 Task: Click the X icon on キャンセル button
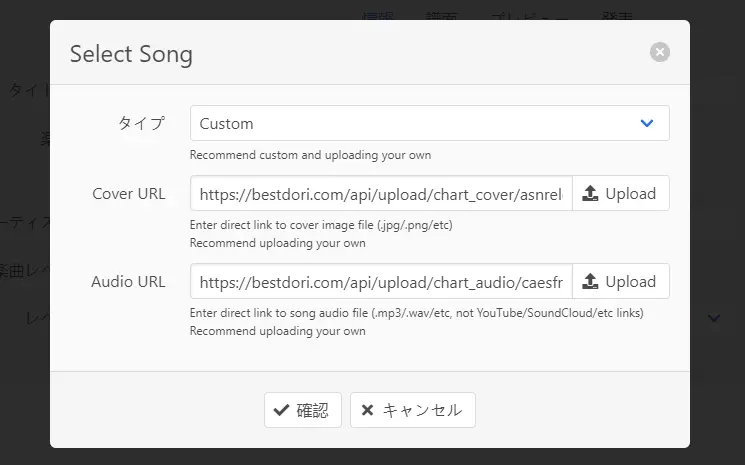[x=368, y=410]
